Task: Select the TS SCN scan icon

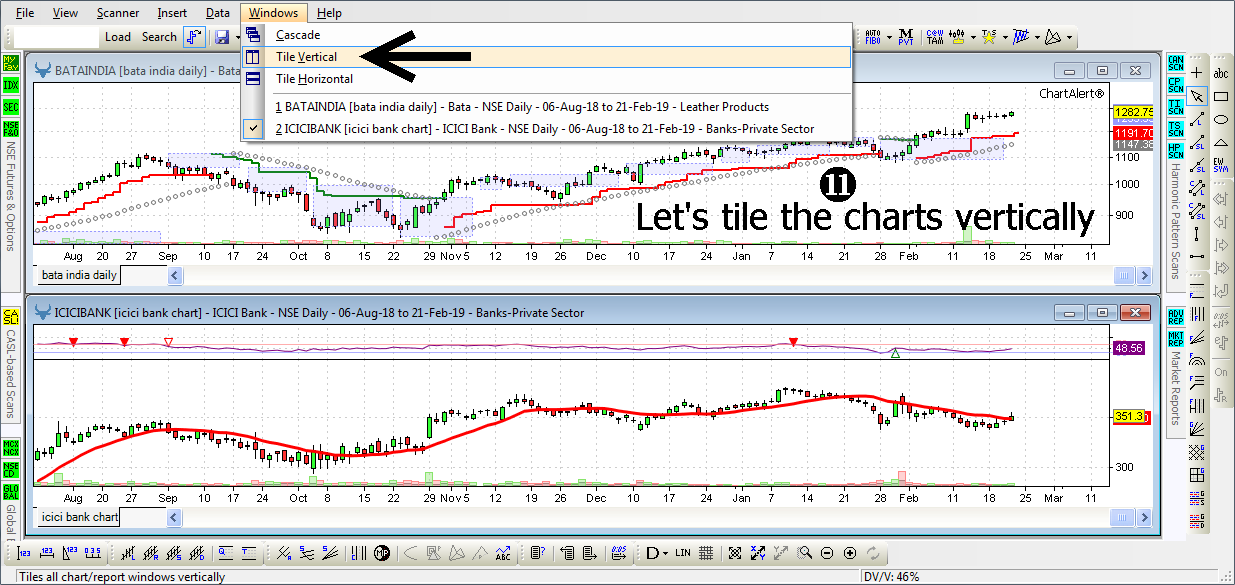Action: (x=1175, y=129)
